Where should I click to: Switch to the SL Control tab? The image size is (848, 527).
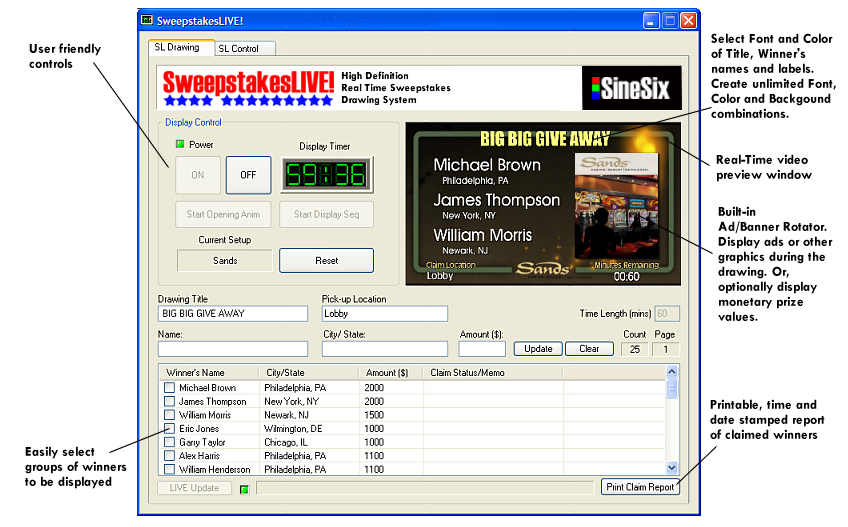tap(245, 49)
